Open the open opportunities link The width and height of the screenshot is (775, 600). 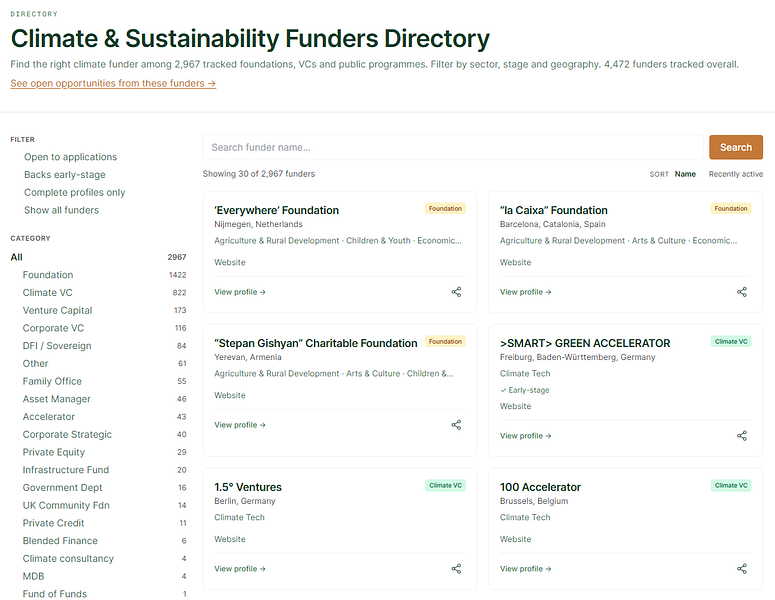[113, 84]
